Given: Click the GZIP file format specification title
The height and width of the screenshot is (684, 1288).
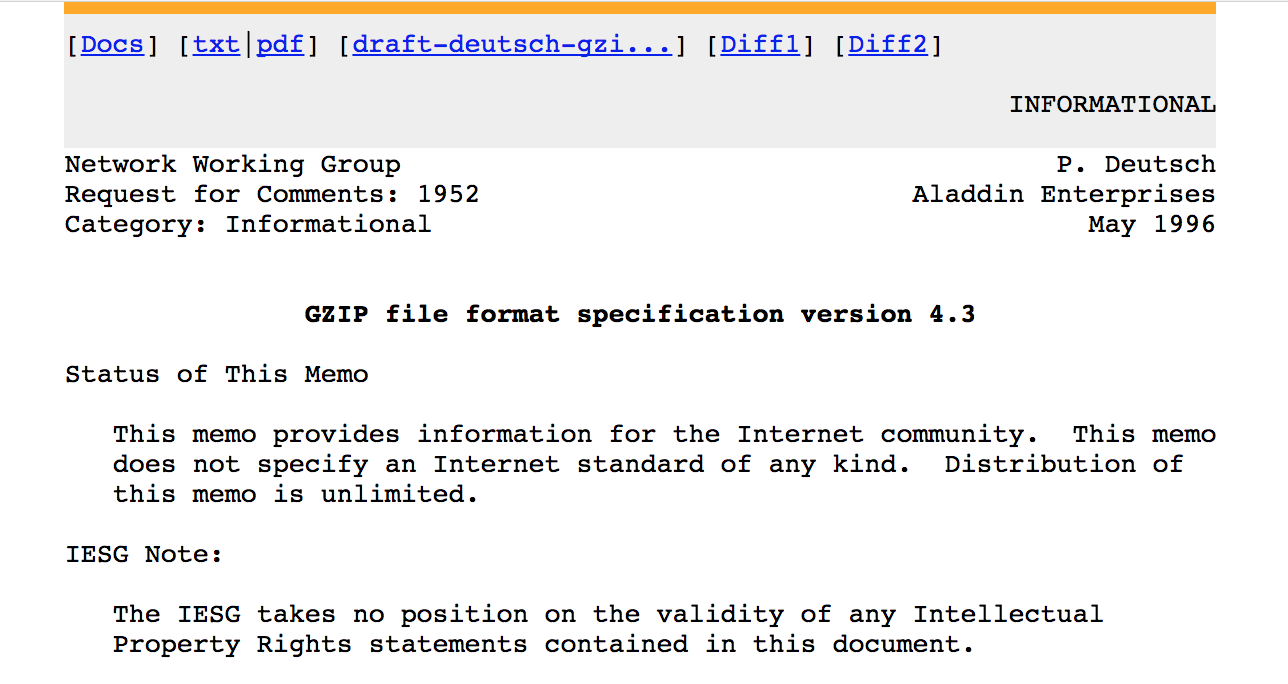Looking at the screenshot, I should click(x=640, y=315).
